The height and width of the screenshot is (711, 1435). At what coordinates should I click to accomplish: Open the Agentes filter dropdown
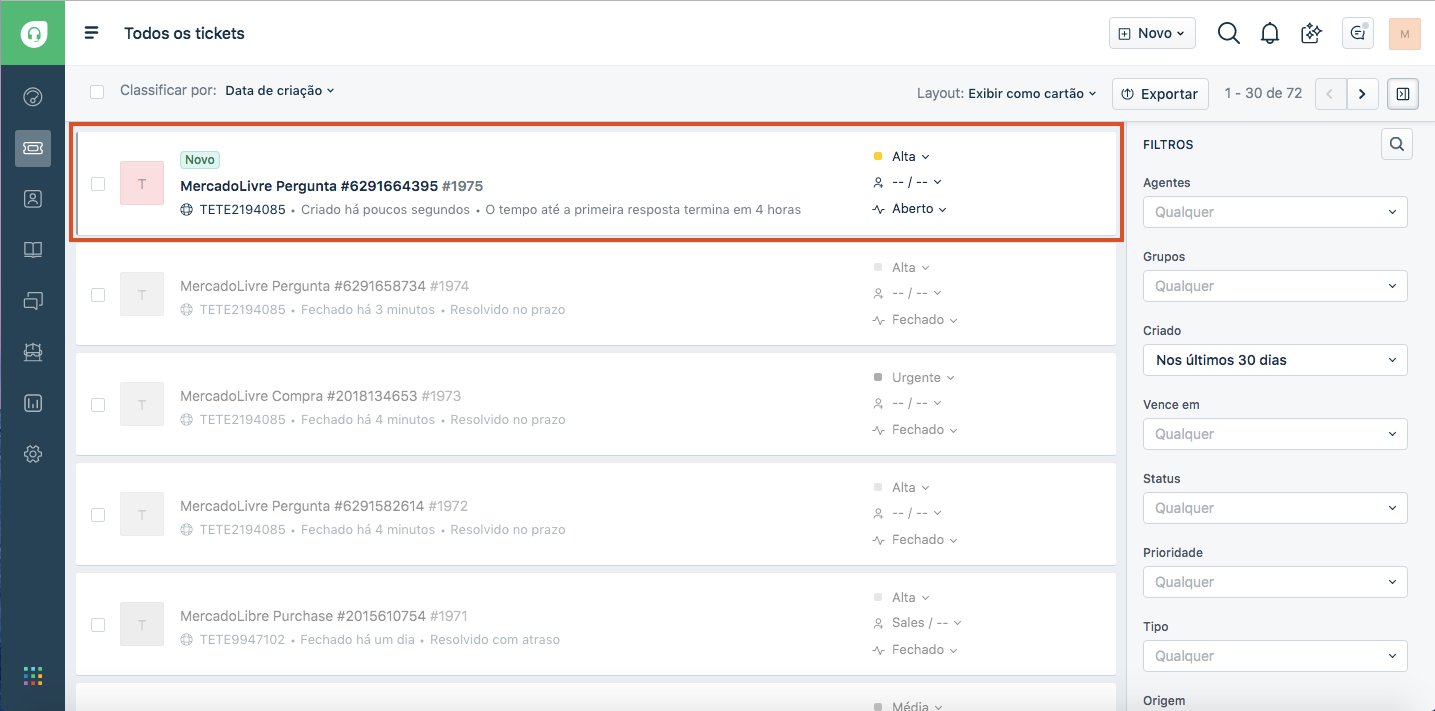pos(1275,212)
